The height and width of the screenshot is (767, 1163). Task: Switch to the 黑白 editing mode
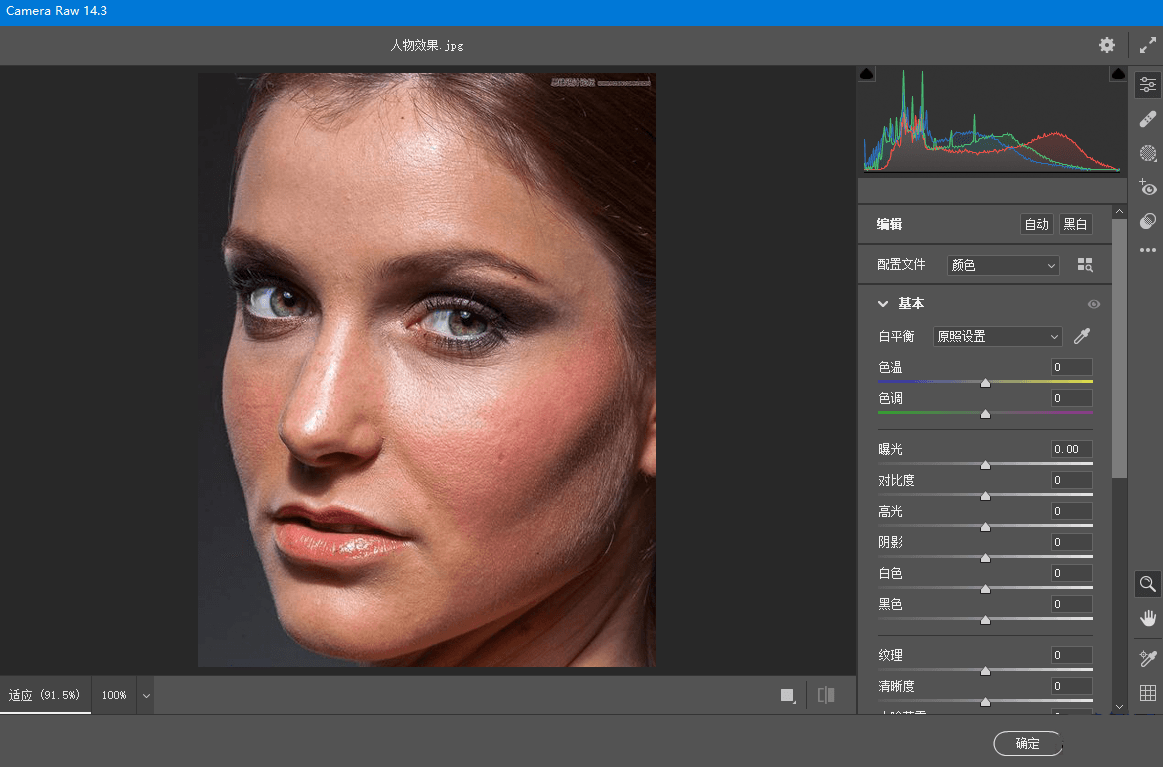pyautogui.click(x=1075, y=224)
